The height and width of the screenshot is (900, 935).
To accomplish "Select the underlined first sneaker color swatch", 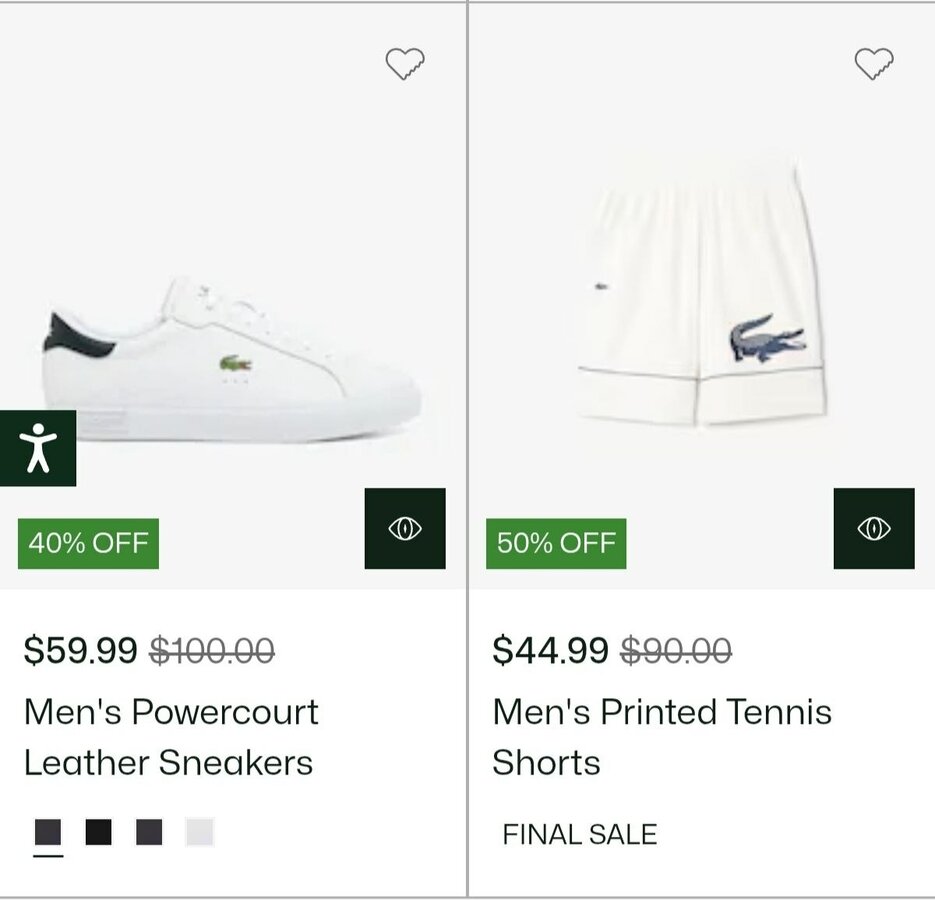I will (x=48, y=832).
